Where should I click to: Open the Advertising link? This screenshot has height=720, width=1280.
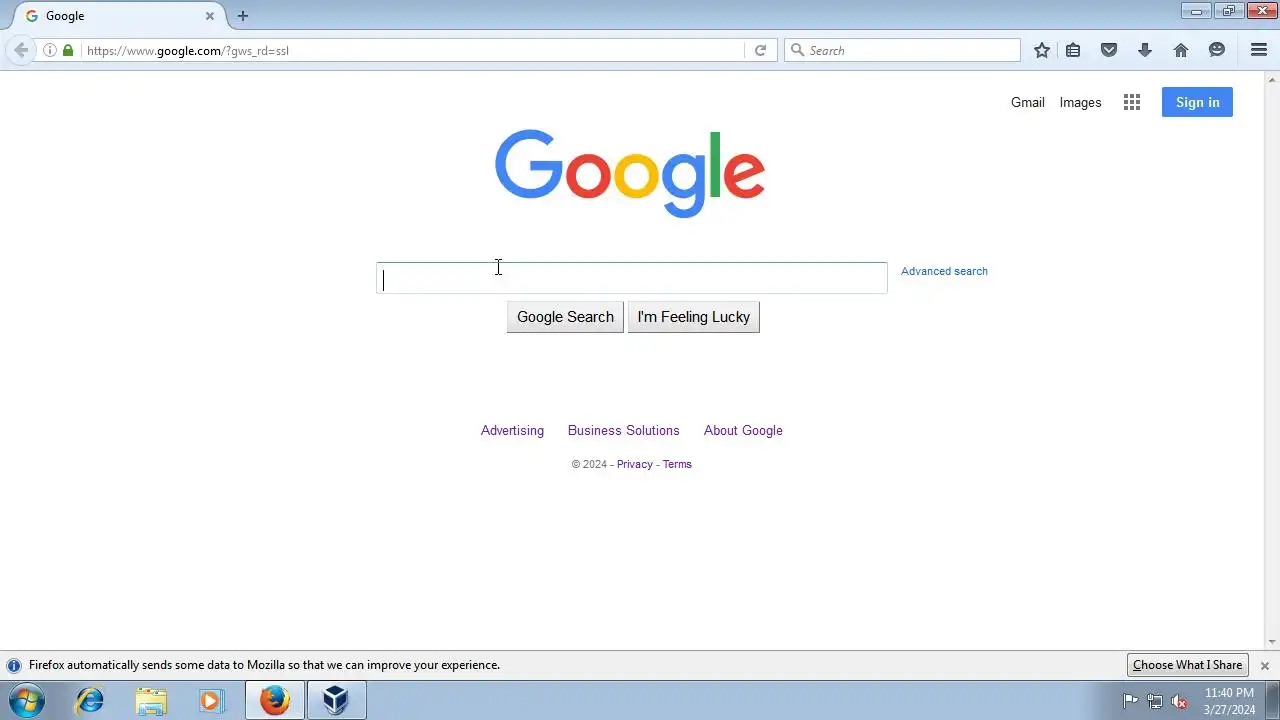(512, 430)
